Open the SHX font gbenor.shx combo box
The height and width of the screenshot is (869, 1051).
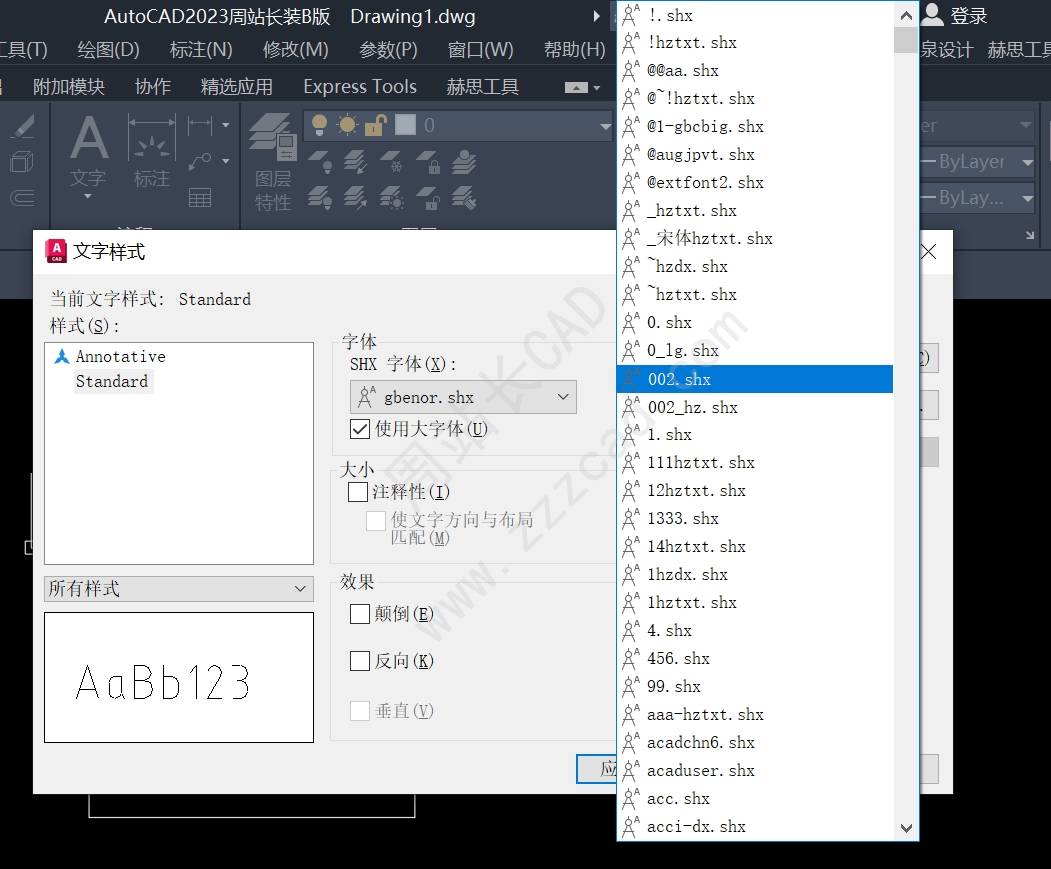[463, 397]
